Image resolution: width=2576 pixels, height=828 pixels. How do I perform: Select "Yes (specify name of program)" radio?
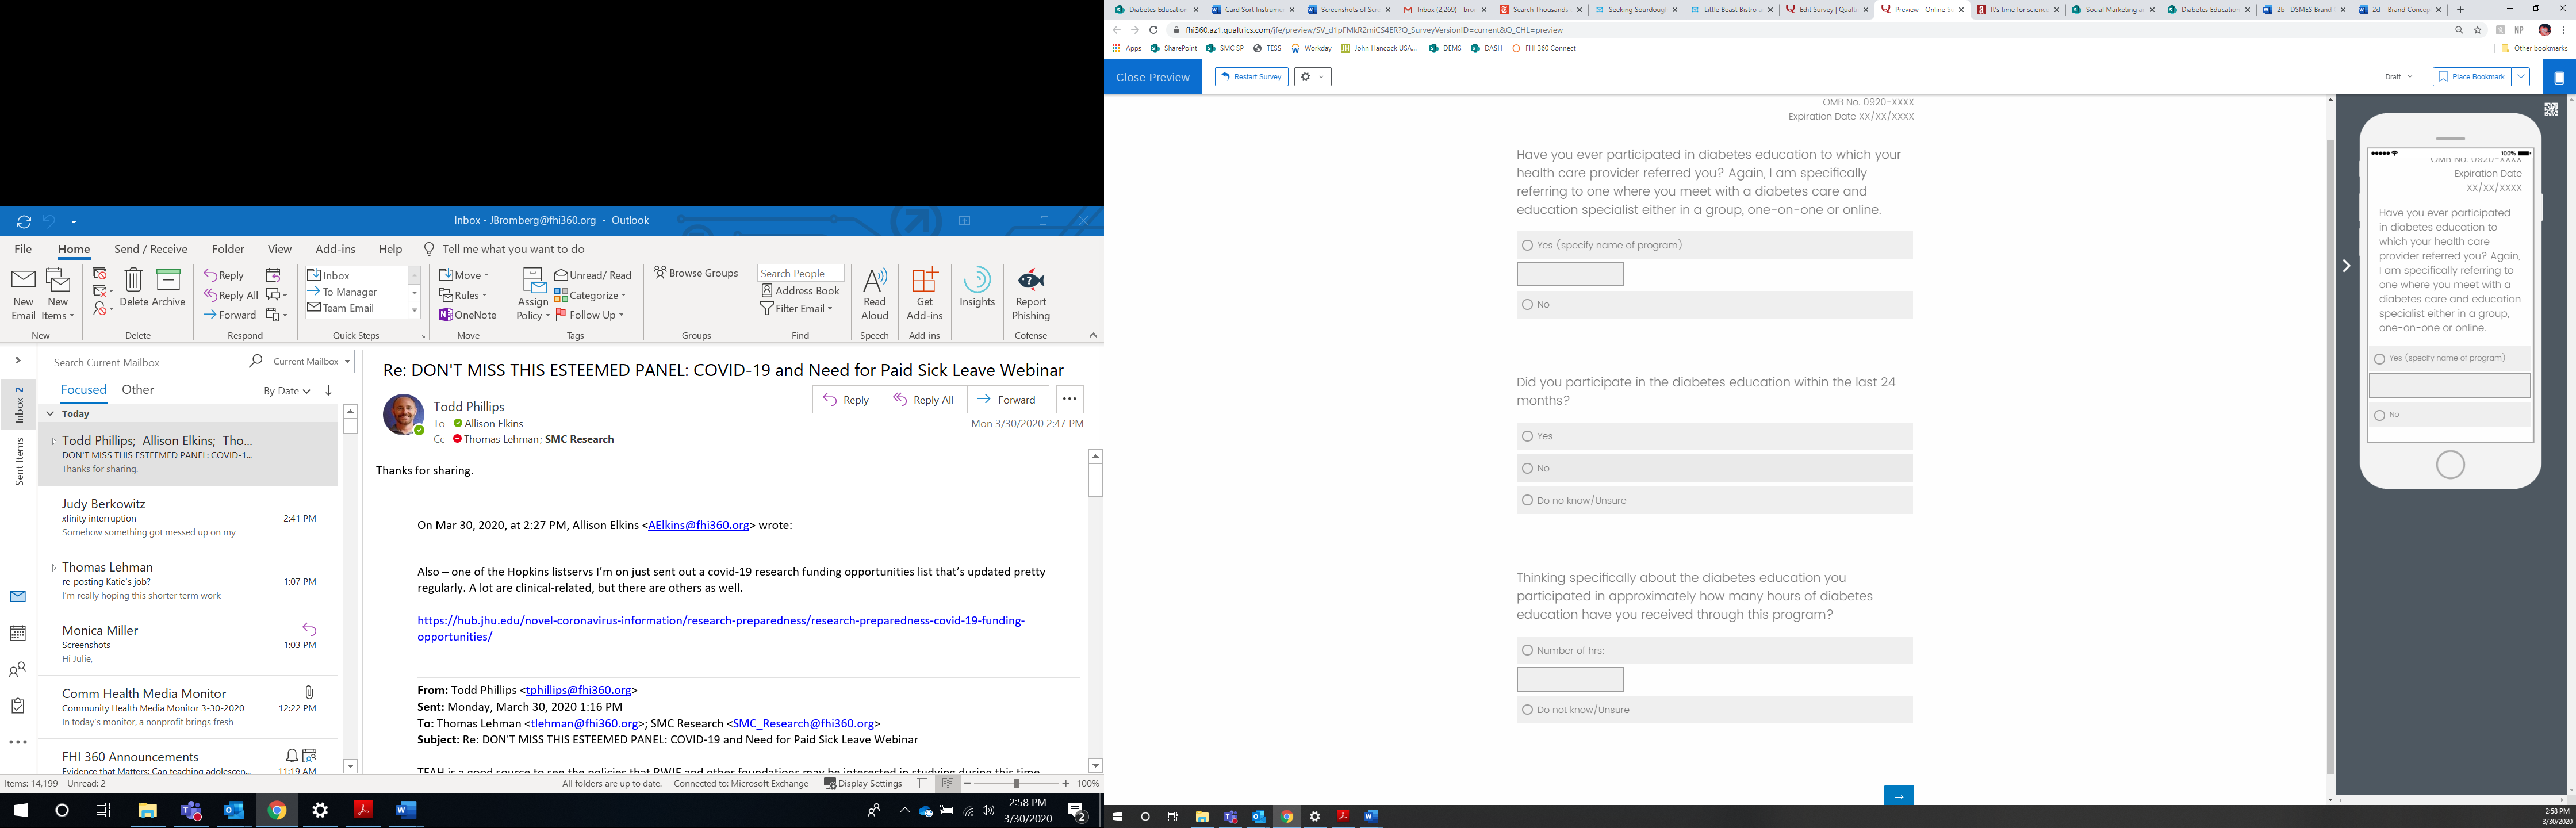[x=1527, y=245]
